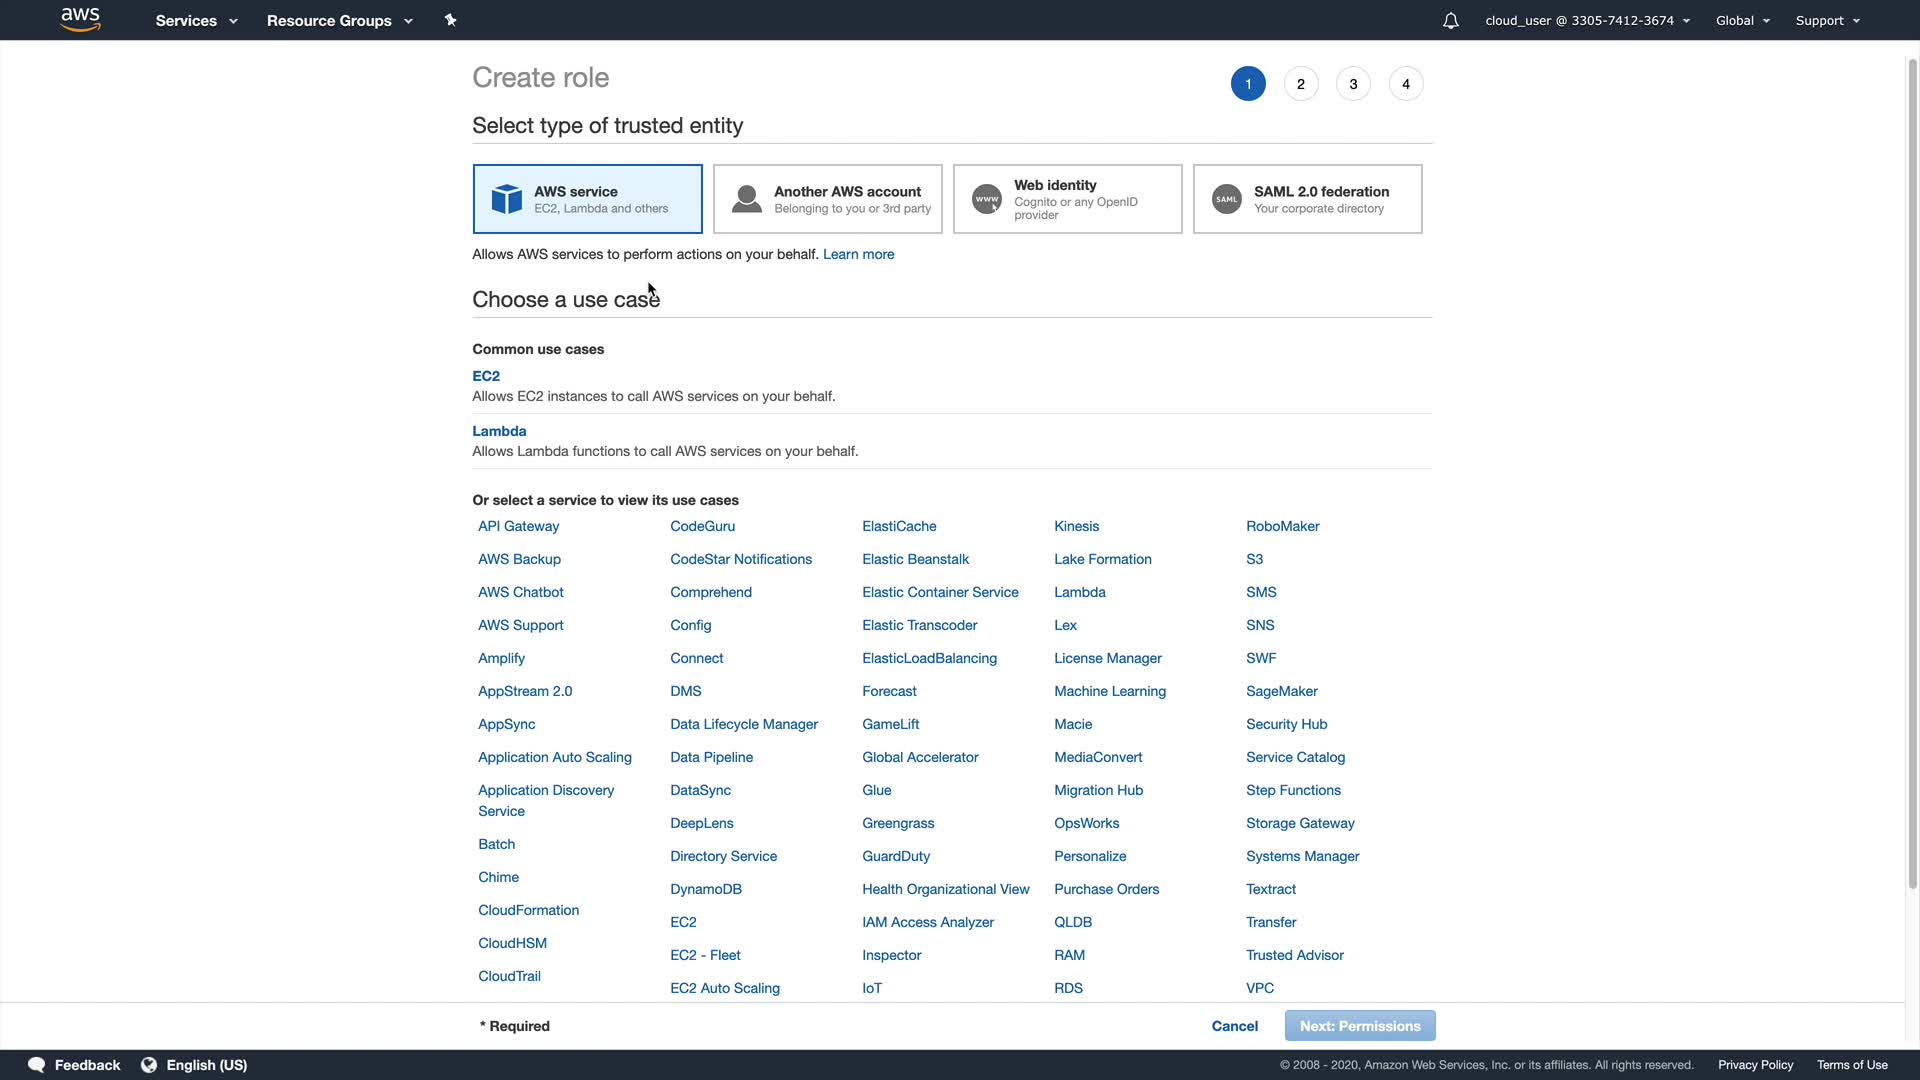Expand the cloud_user account dropdown
1920x1080 pixels.
tap(1587, 20)
